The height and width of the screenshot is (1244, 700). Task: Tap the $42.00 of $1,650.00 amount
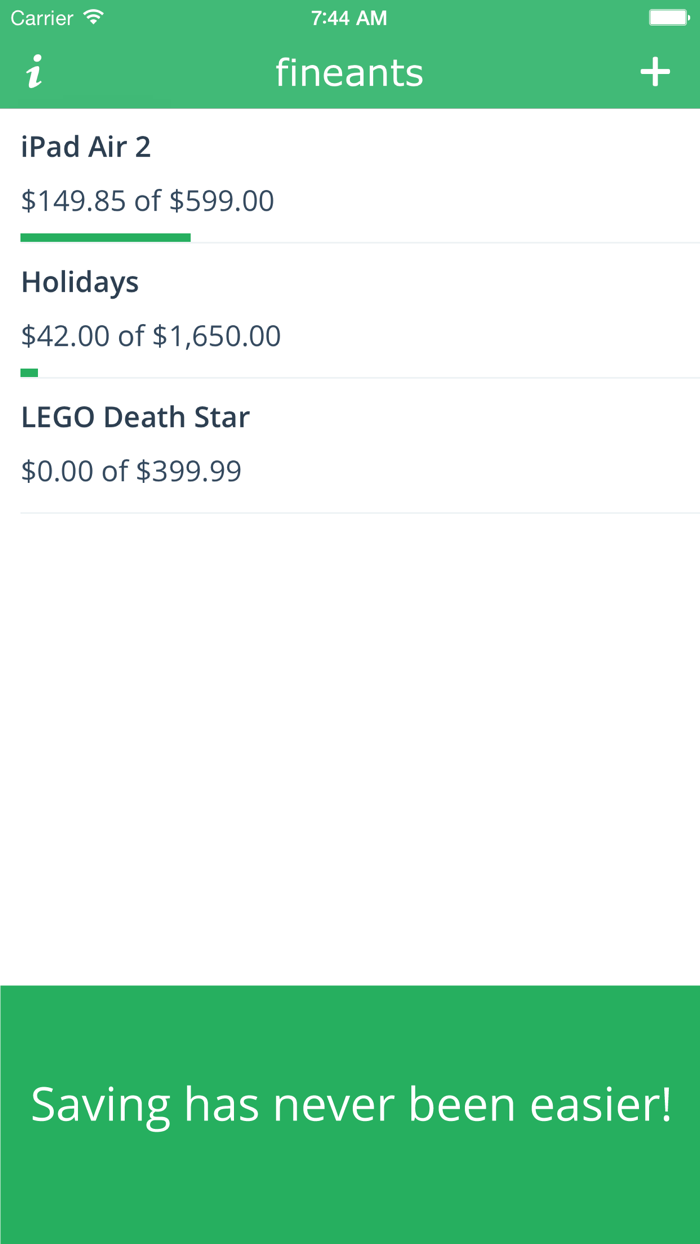coord(151,336)
